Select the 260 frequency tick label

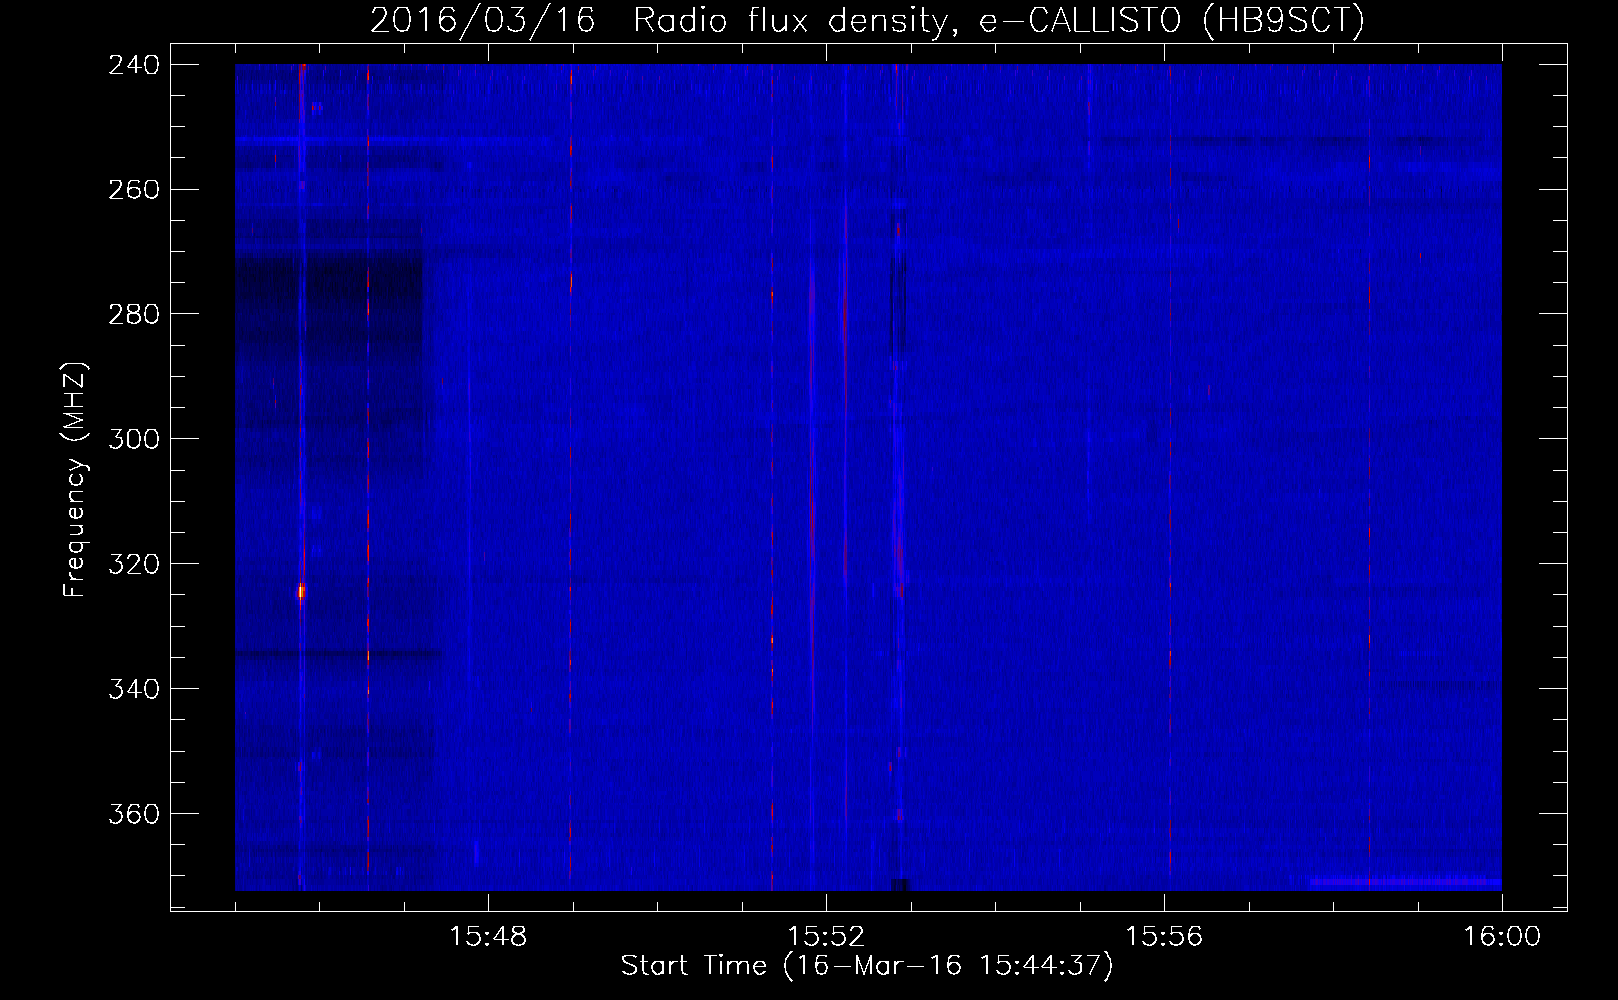coord(133,190)
